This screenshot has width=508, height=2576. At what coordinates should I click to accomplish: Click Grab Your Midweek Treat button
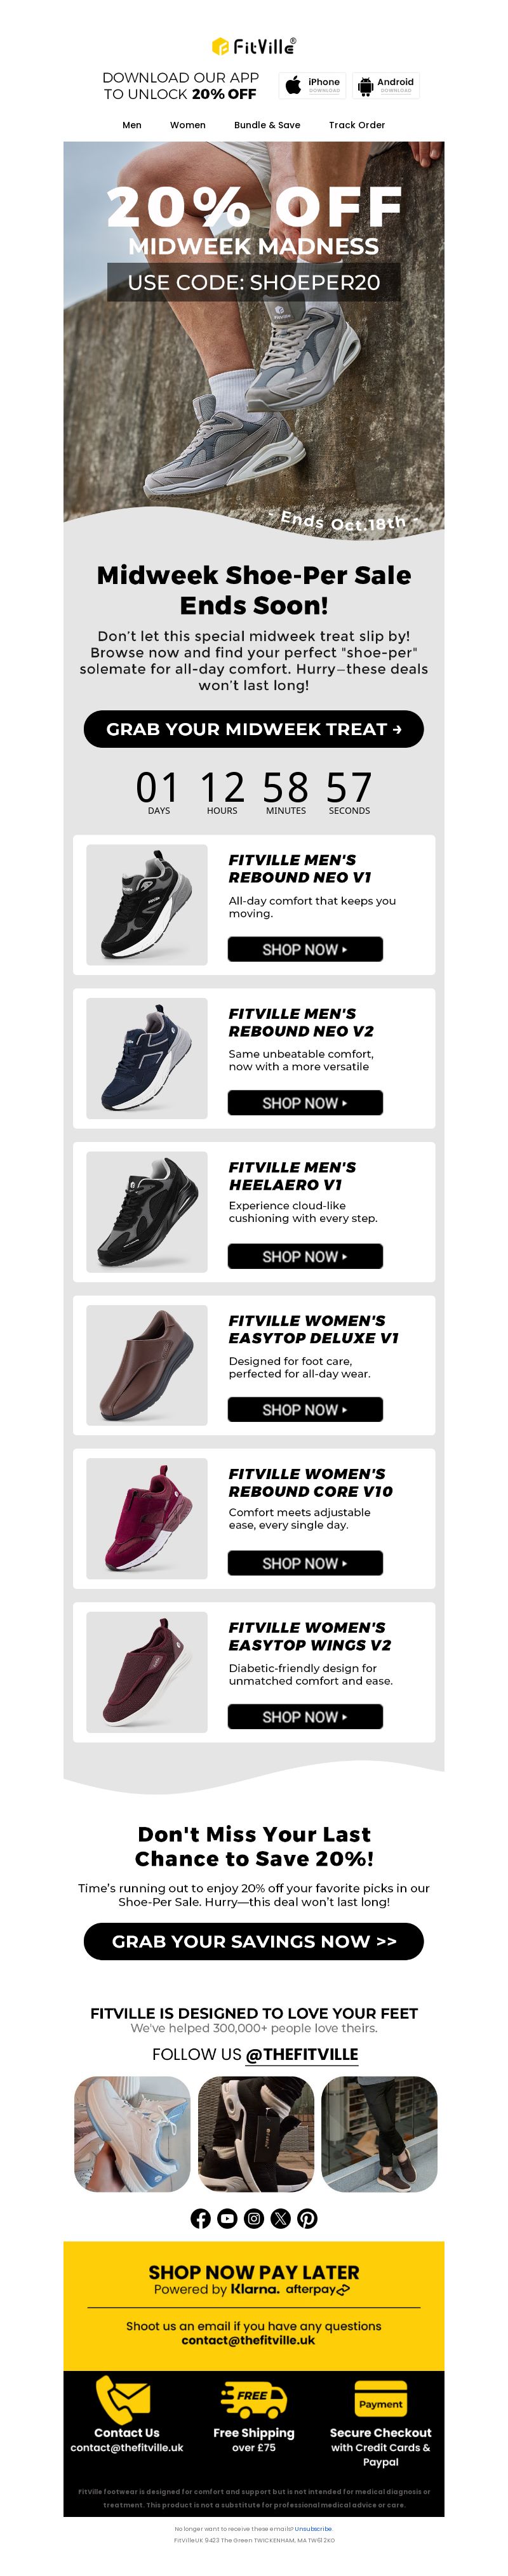point(254,729)
